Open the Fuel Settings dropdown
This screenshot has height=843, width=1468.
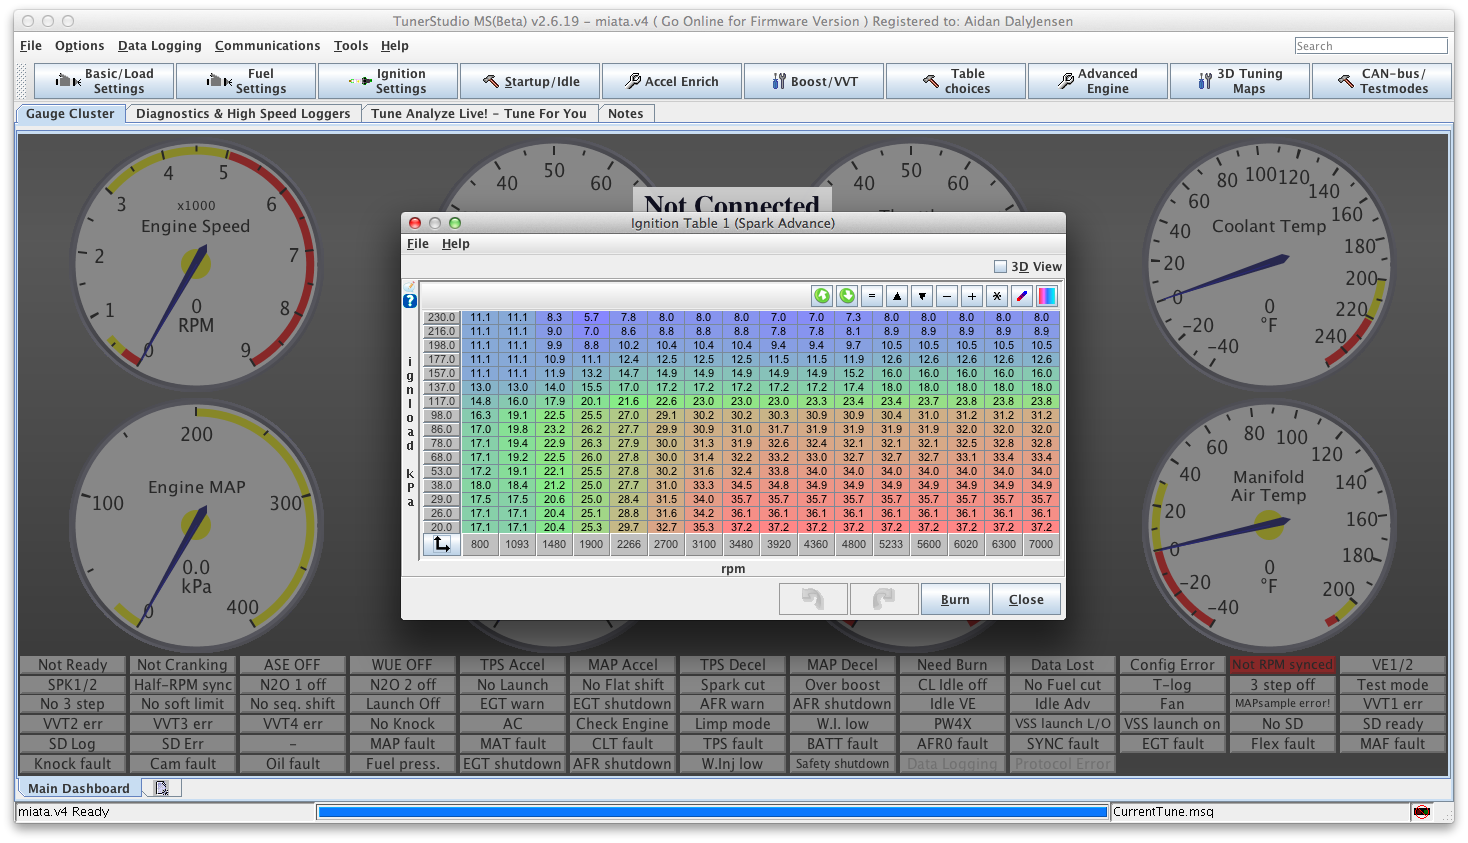point(246,81)
